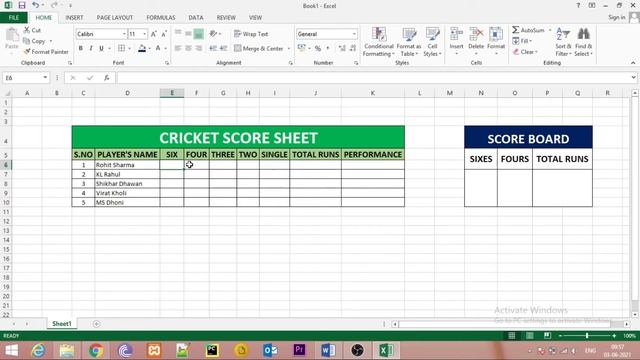
Task: Open Google Chrome from the taskbar
Action: point(96,350)
